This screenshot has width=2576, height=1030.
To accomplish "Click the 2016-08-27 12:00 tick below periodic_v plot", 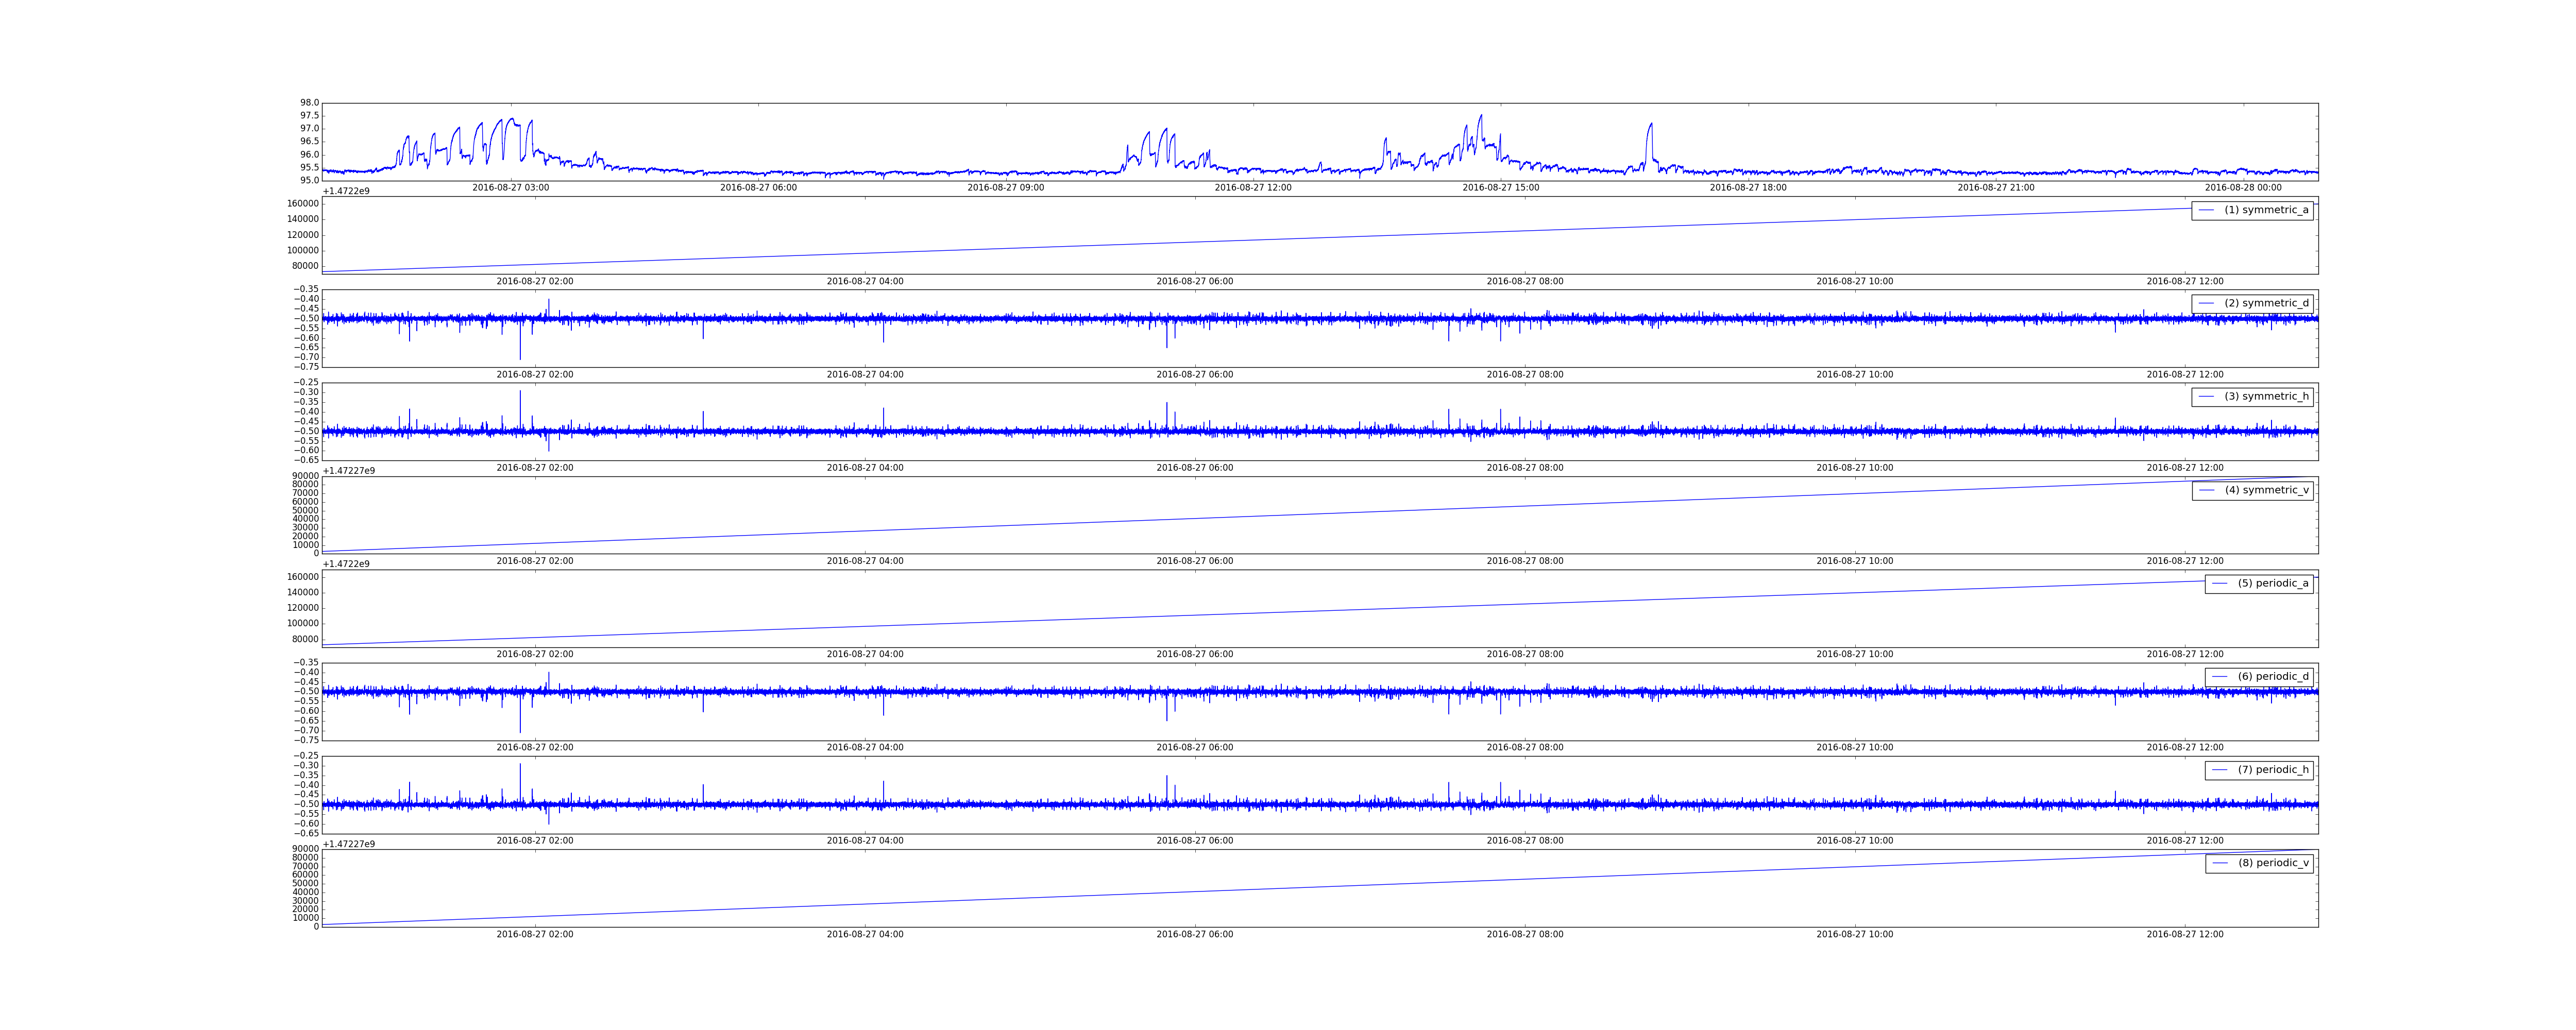I will pos(2185,934).
